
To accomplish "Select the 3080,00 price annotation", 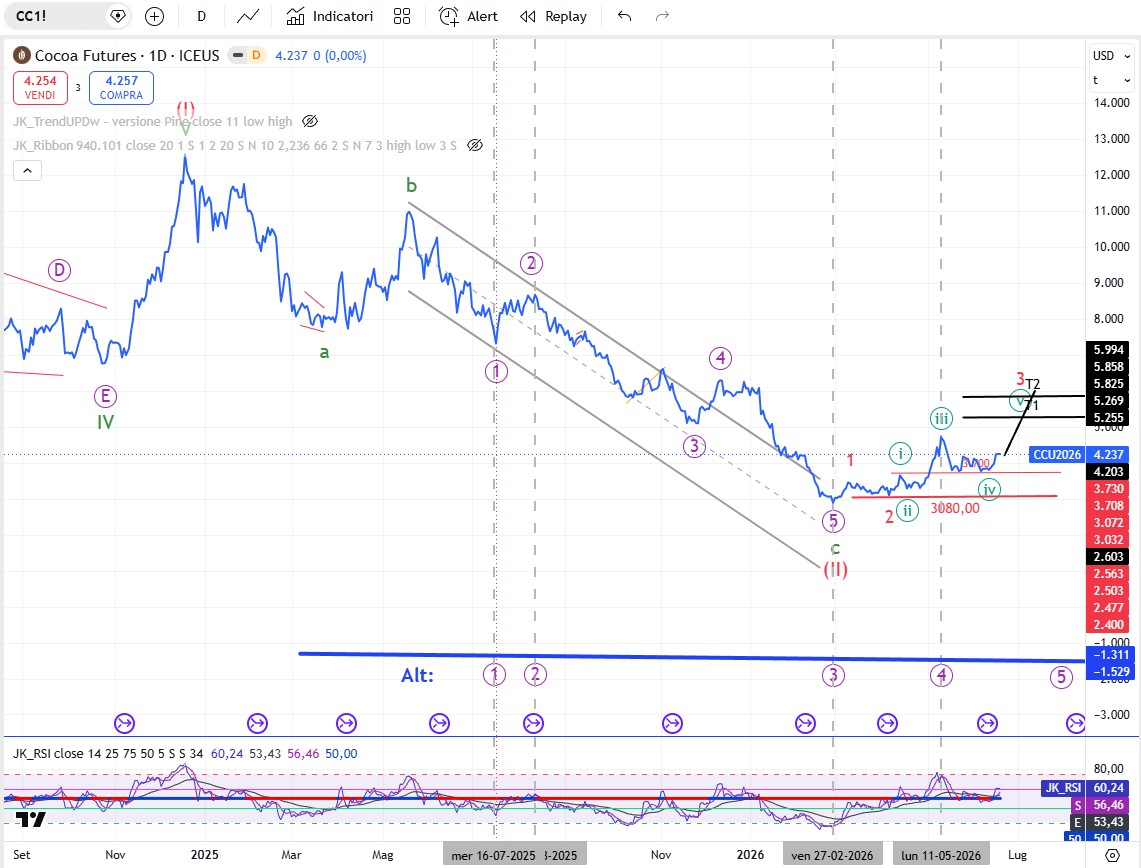I will coord(955,508).
